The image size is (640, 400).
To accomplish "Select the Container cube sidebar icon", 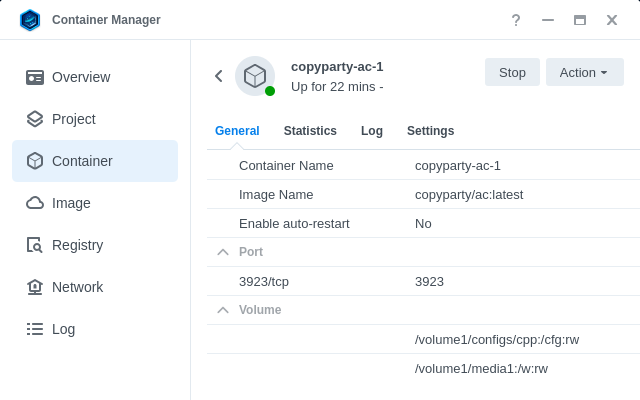I will pos(35,161).
